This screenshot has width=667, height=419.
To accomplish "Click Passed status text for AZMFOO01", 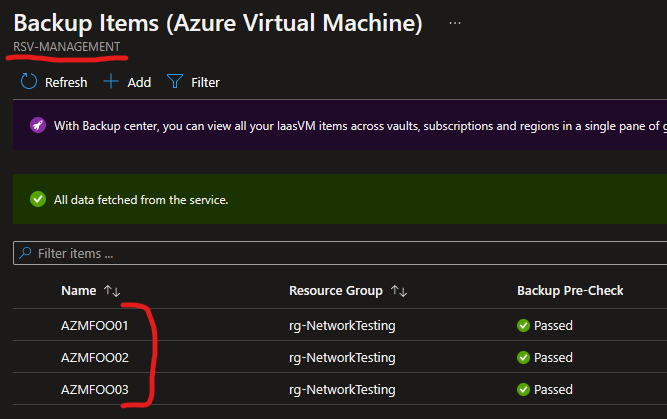I will (553, 325).
